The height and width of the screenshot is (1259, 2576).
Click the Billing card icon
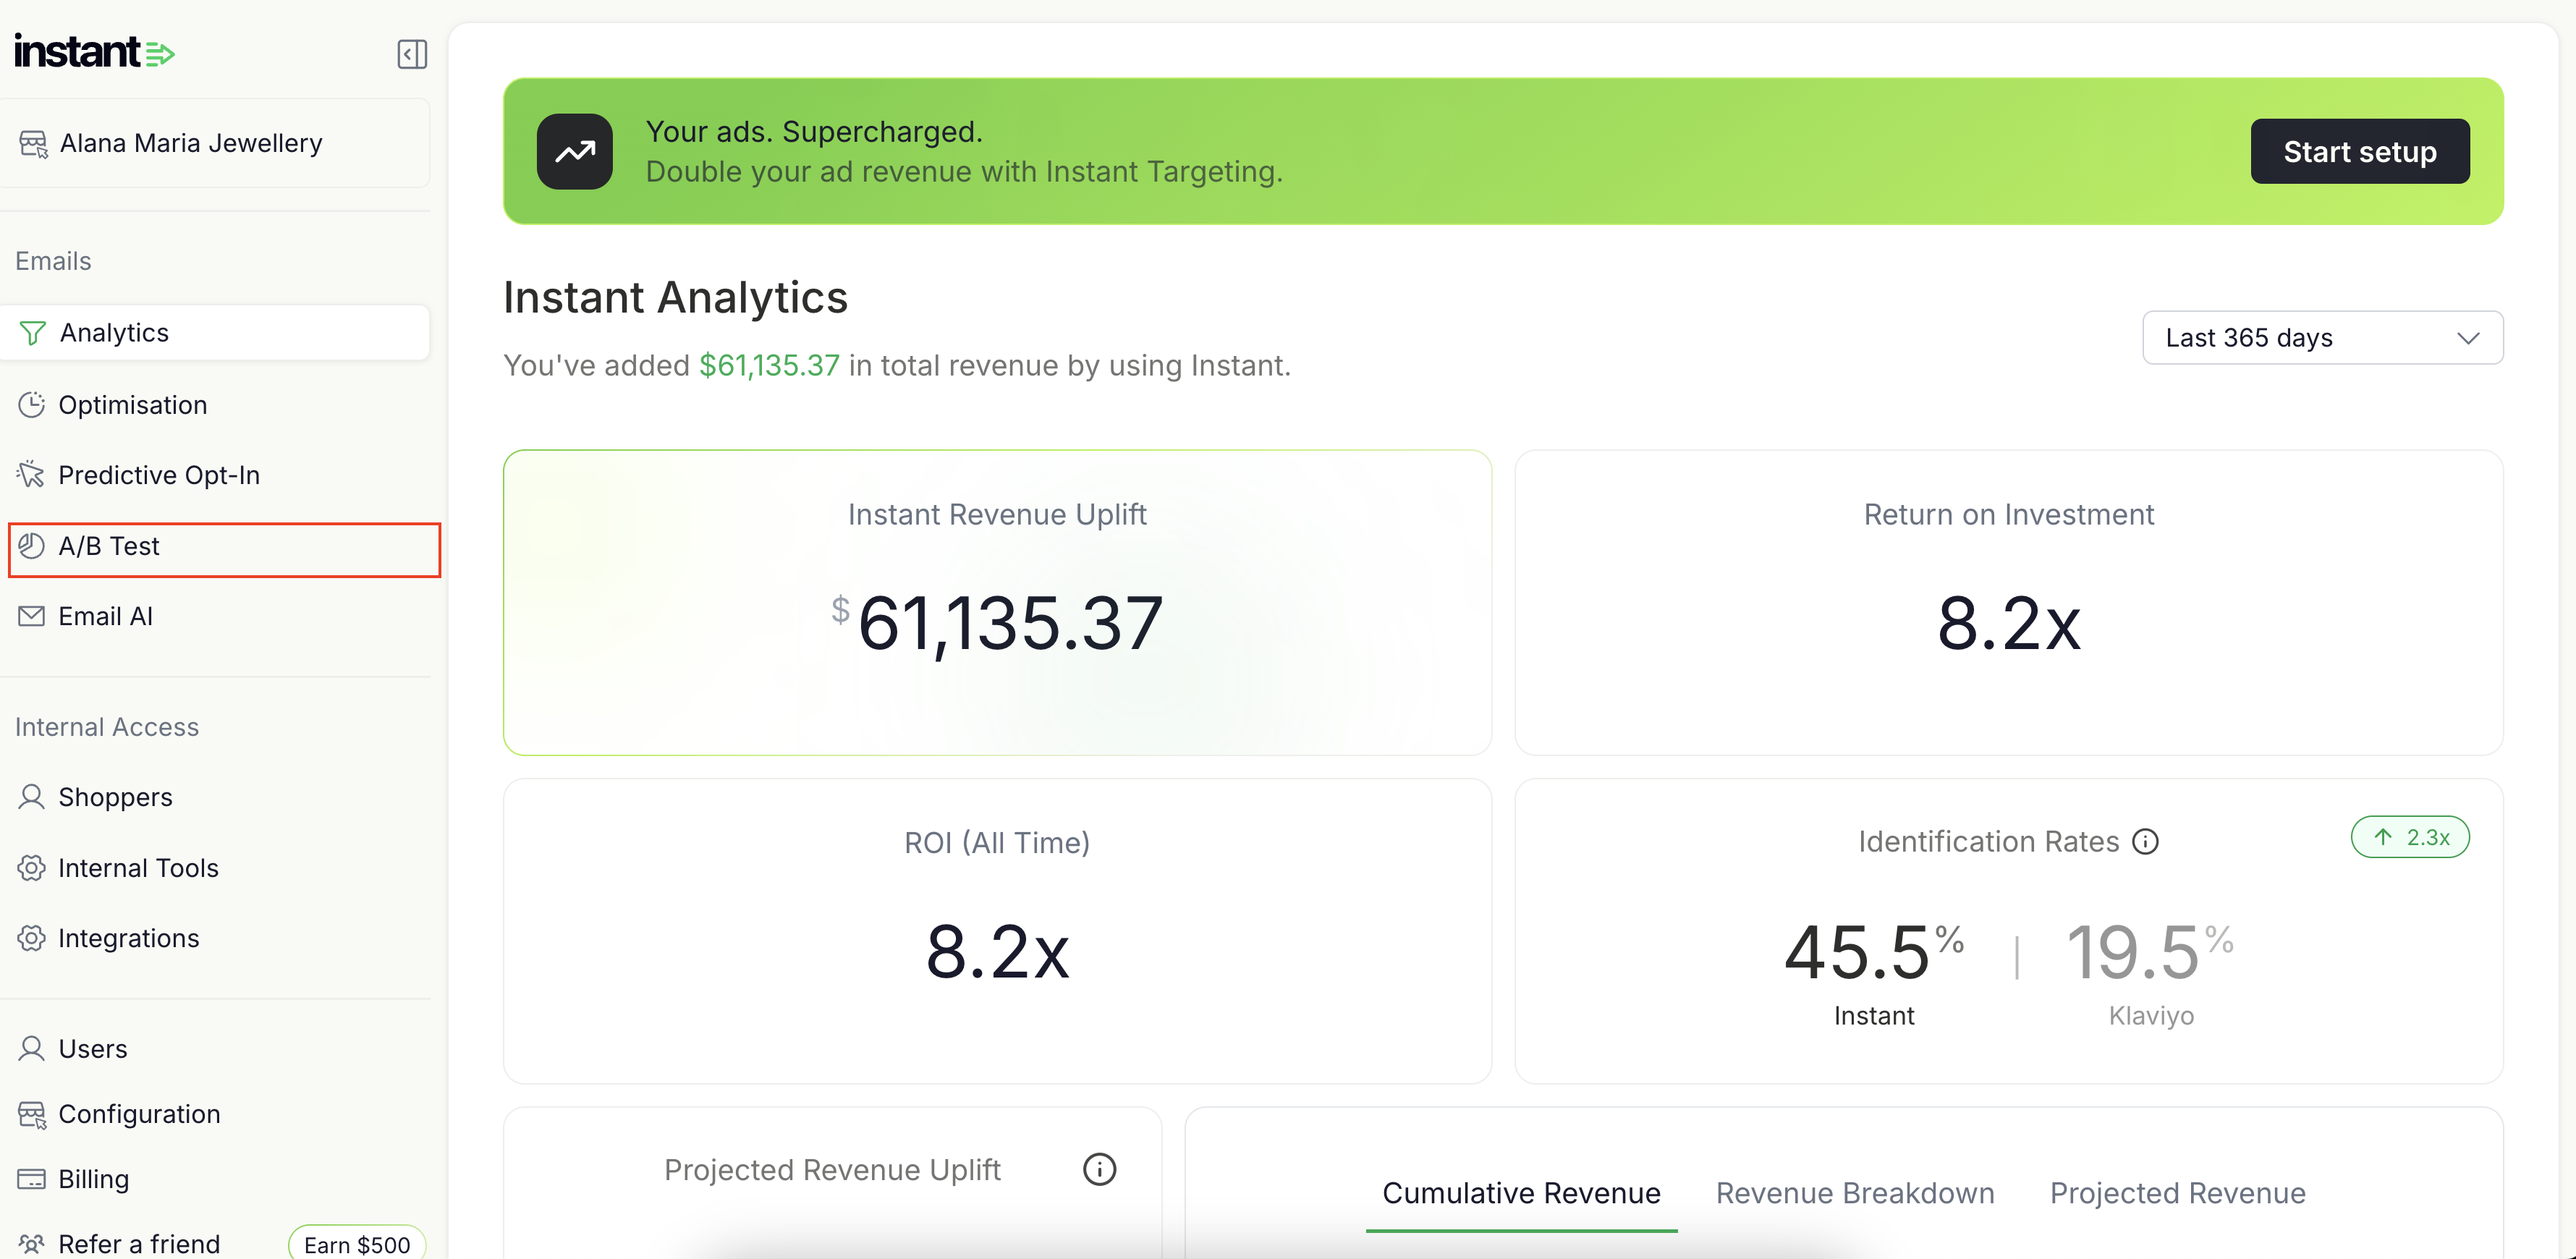click(32, 1179)
